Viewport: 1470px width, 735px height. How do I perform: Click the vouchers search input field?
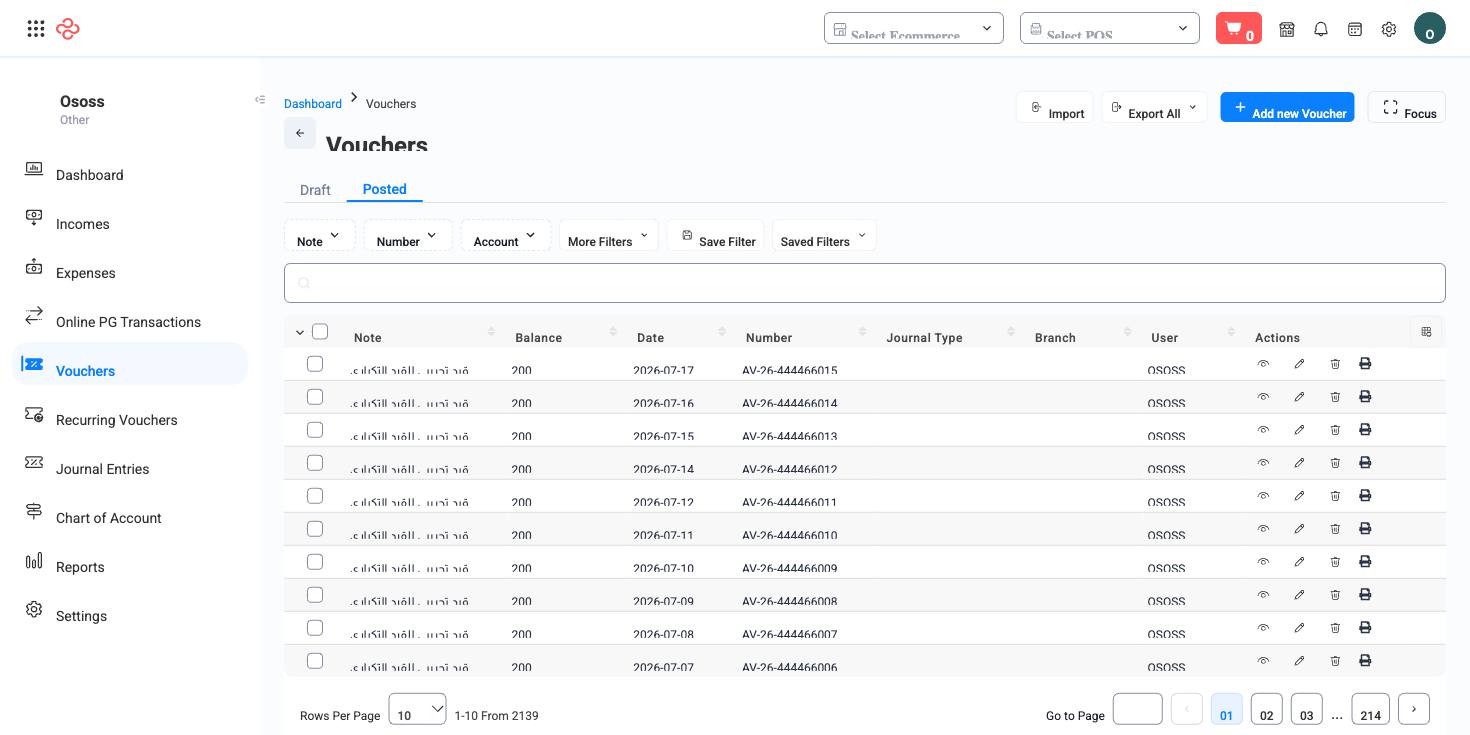[x=864, y=283]
